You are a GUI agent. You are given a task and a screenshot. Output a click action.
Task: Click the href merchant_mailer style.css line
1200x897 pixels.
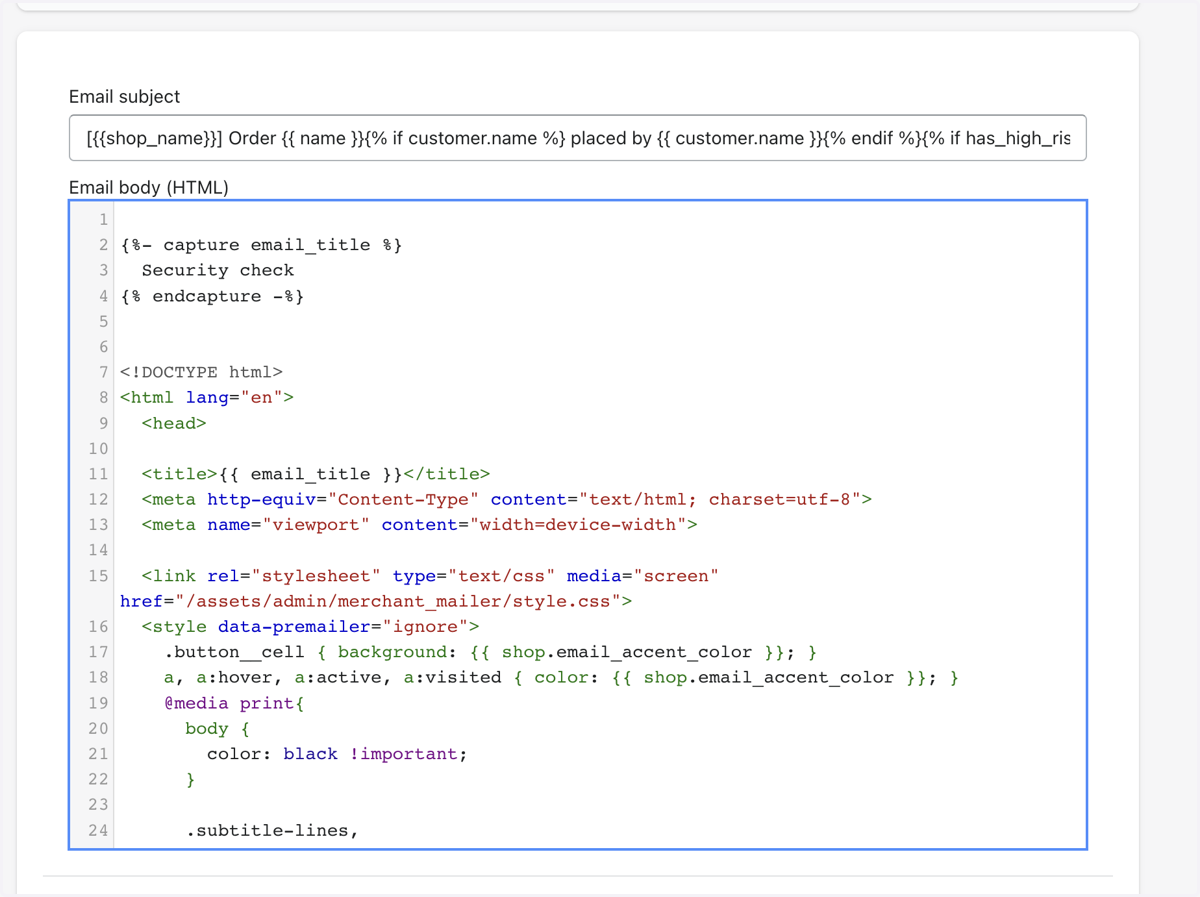coord(376,601)
